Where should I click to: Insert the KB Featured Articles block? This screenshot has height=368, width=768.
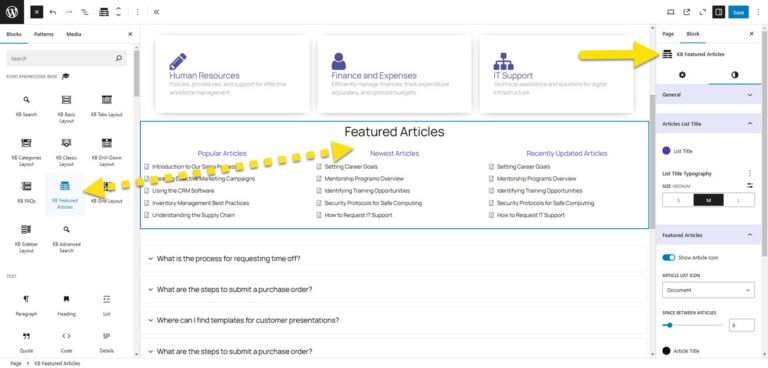tap(65, 194)
